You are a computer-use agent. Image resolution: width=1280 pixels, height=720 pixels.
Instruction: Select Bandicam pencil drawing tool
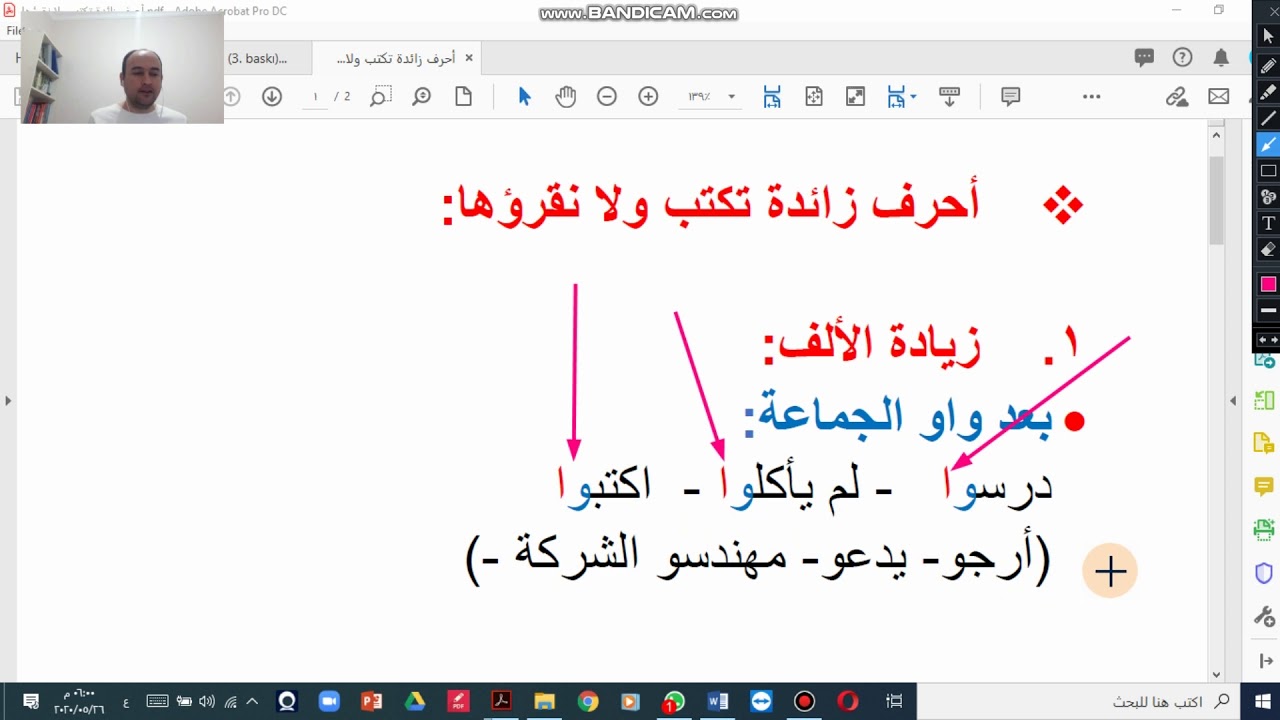(1268, 65)
